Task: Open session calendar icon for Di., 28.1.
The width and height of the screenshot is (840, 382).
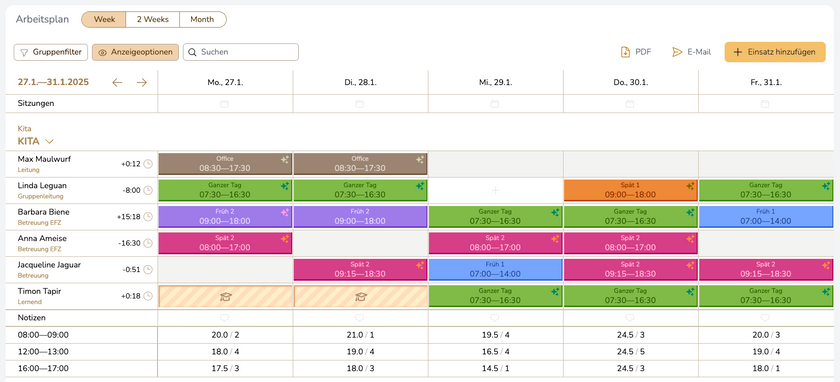Action: pos(360,103)
